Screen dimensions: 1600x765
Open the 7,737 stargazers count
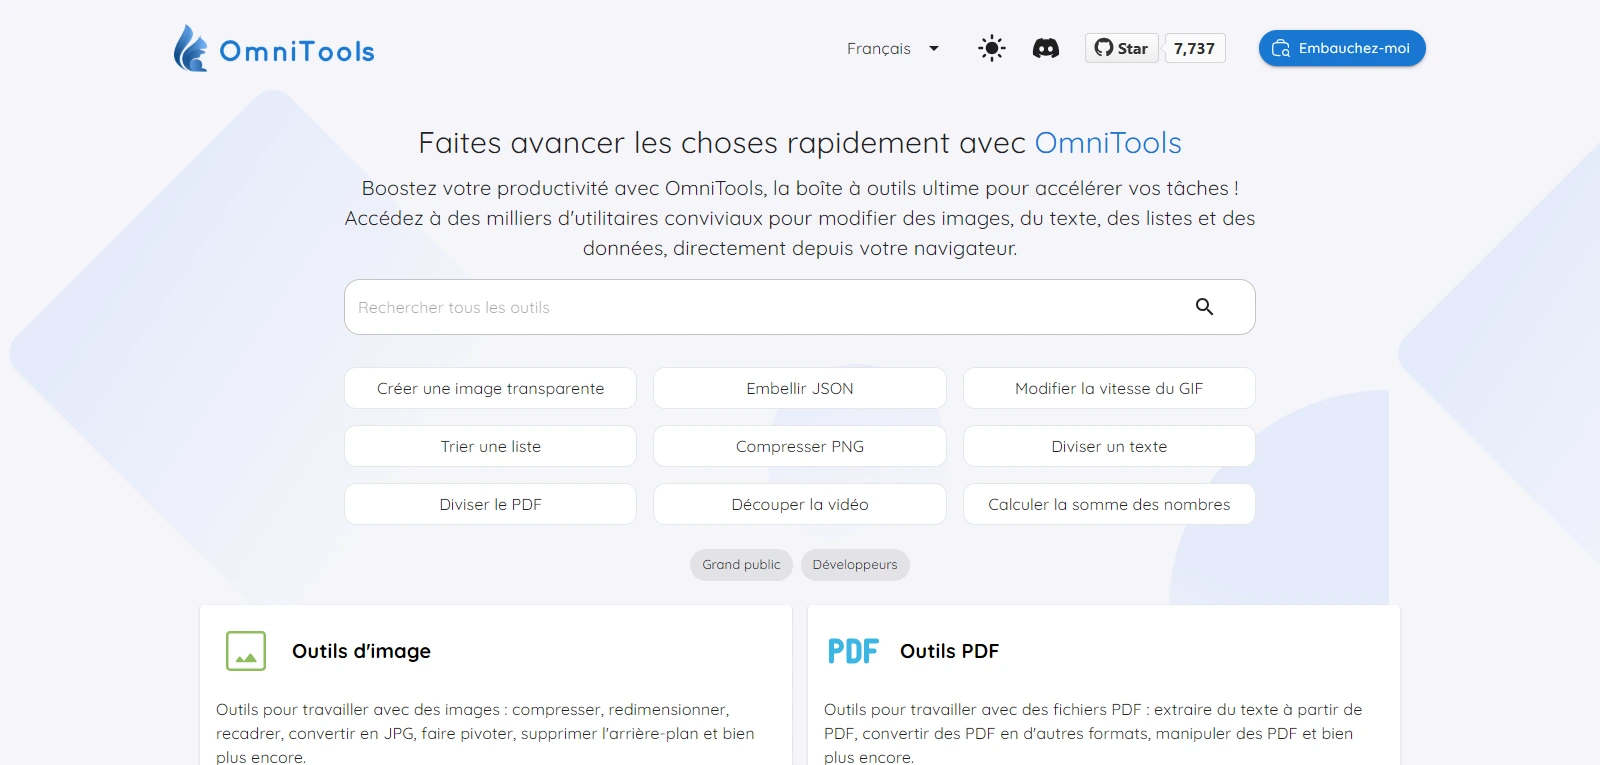pos(1195,48)
